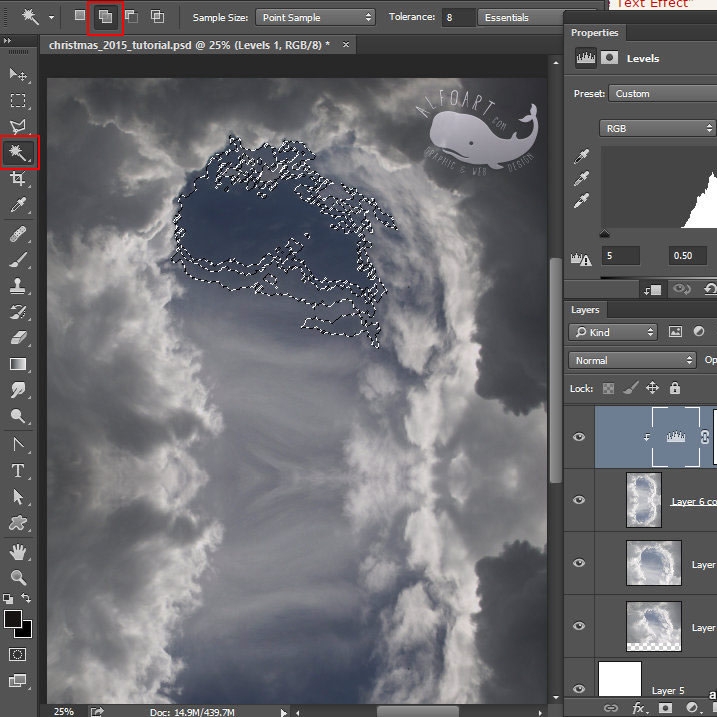Click the clip to layer icon

point(654,289)
